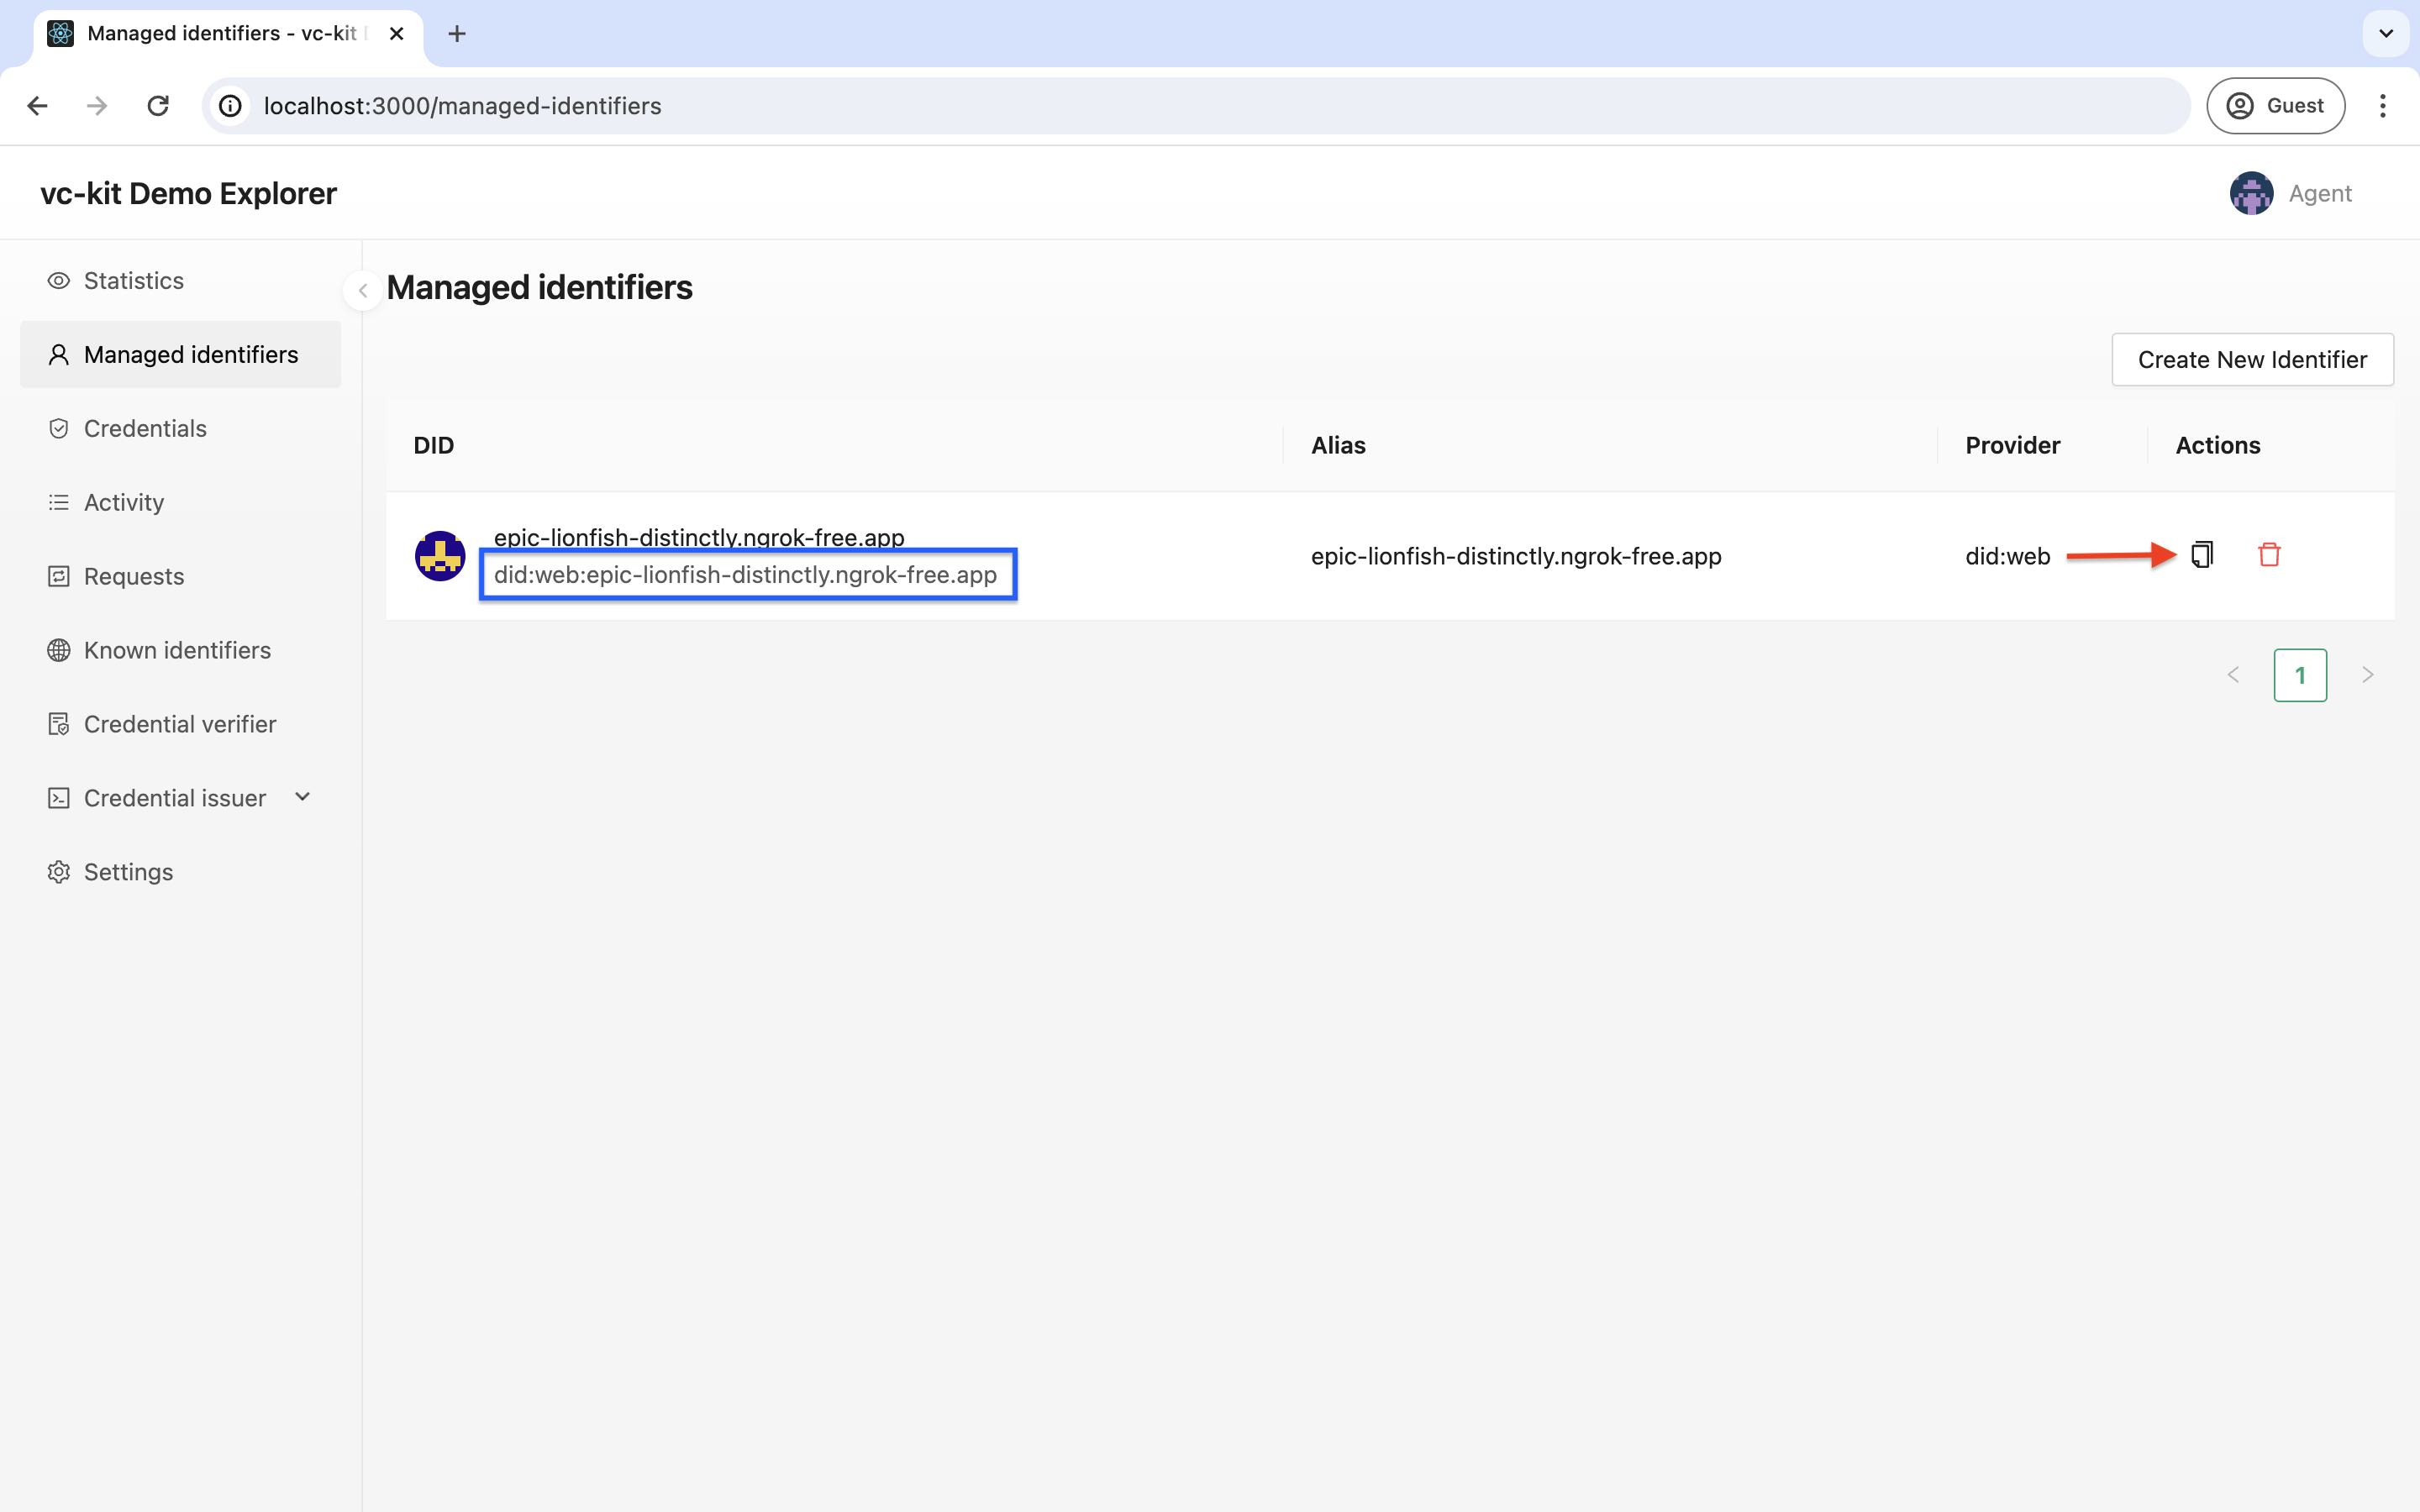This screenshot has width=2420, height=1512.
Task: Click the next page right arrow
Action: click(x=2368, y=675)
